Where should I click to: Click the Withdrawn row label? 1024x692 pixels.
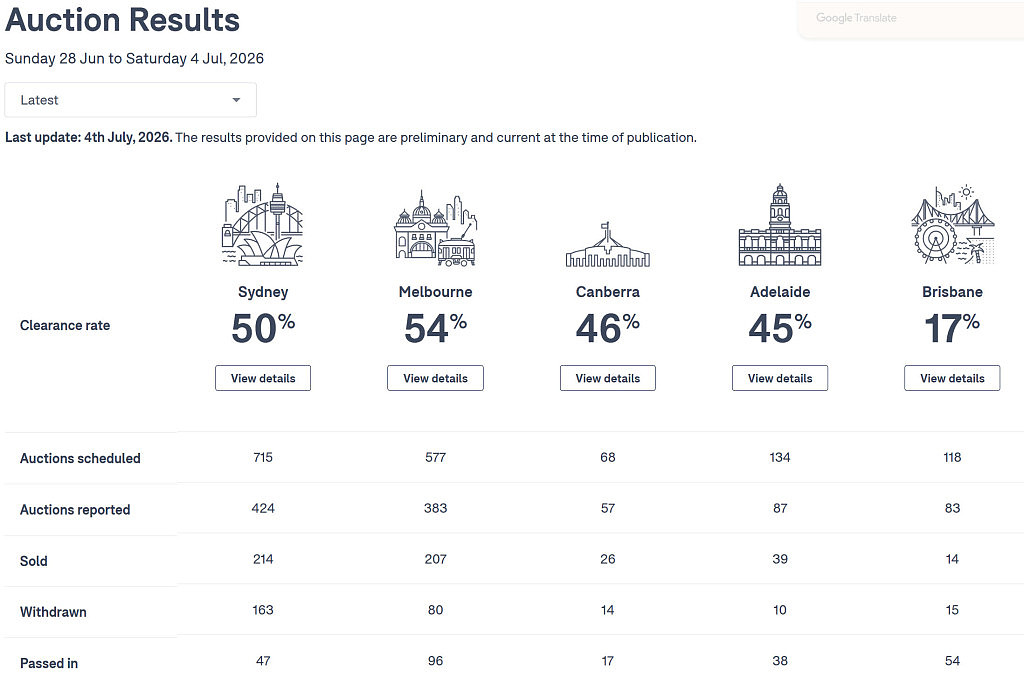point(54,612)
